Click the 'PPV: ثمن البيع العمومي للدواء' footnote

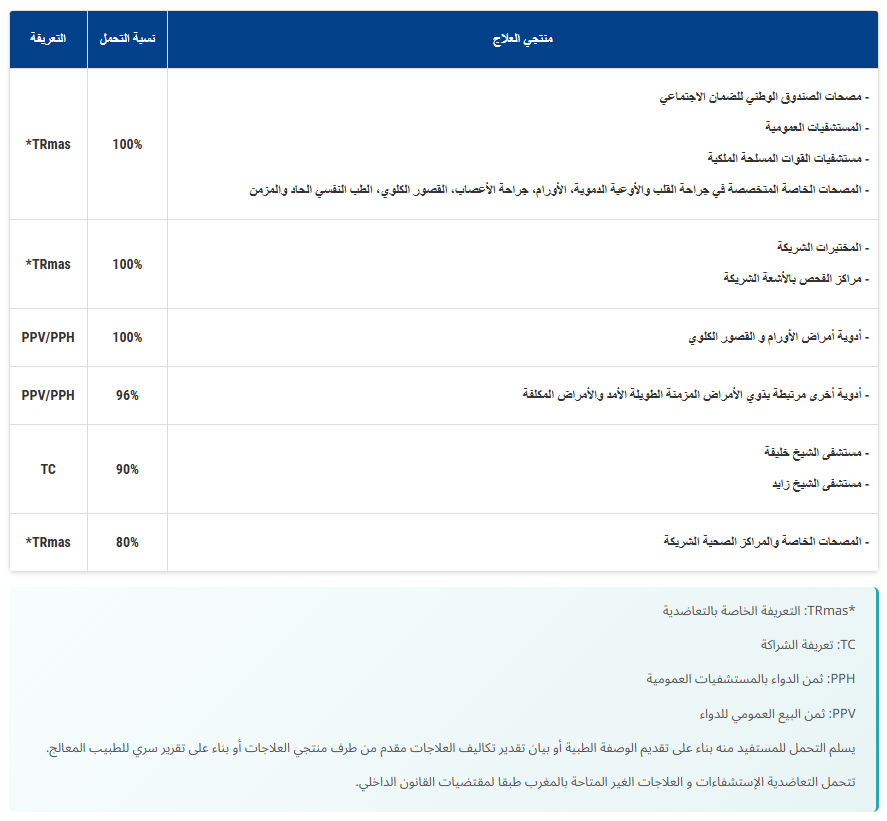777,714
